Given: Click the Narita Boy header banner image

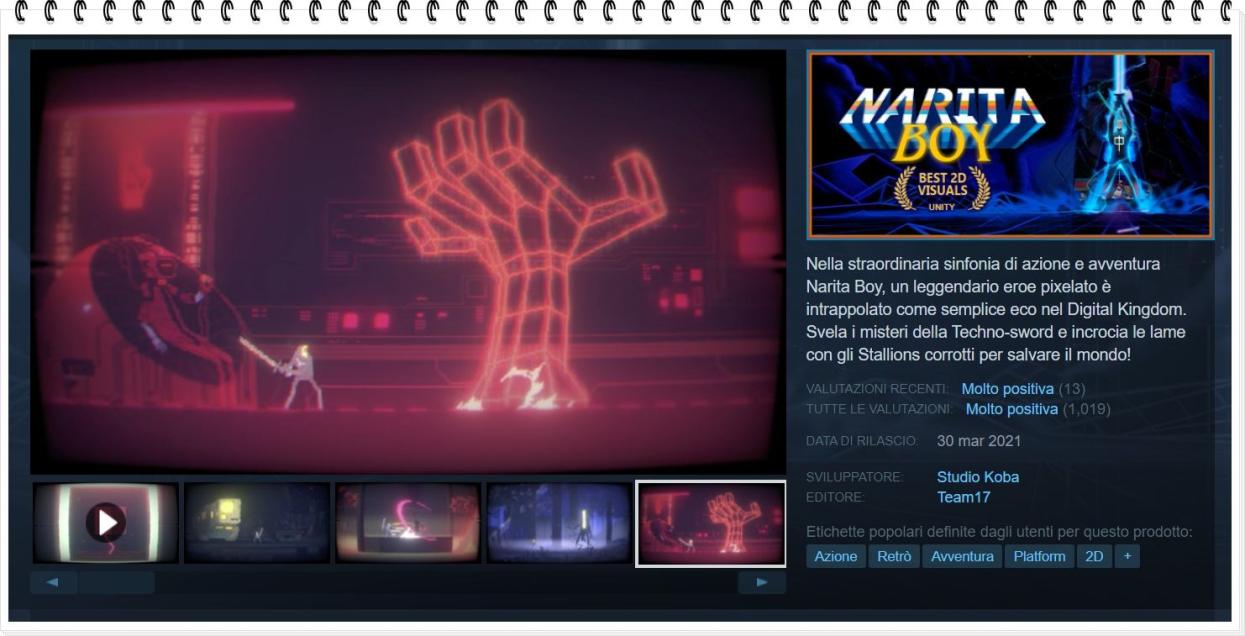Looking at the screenshot, I should coord(1009,146).
